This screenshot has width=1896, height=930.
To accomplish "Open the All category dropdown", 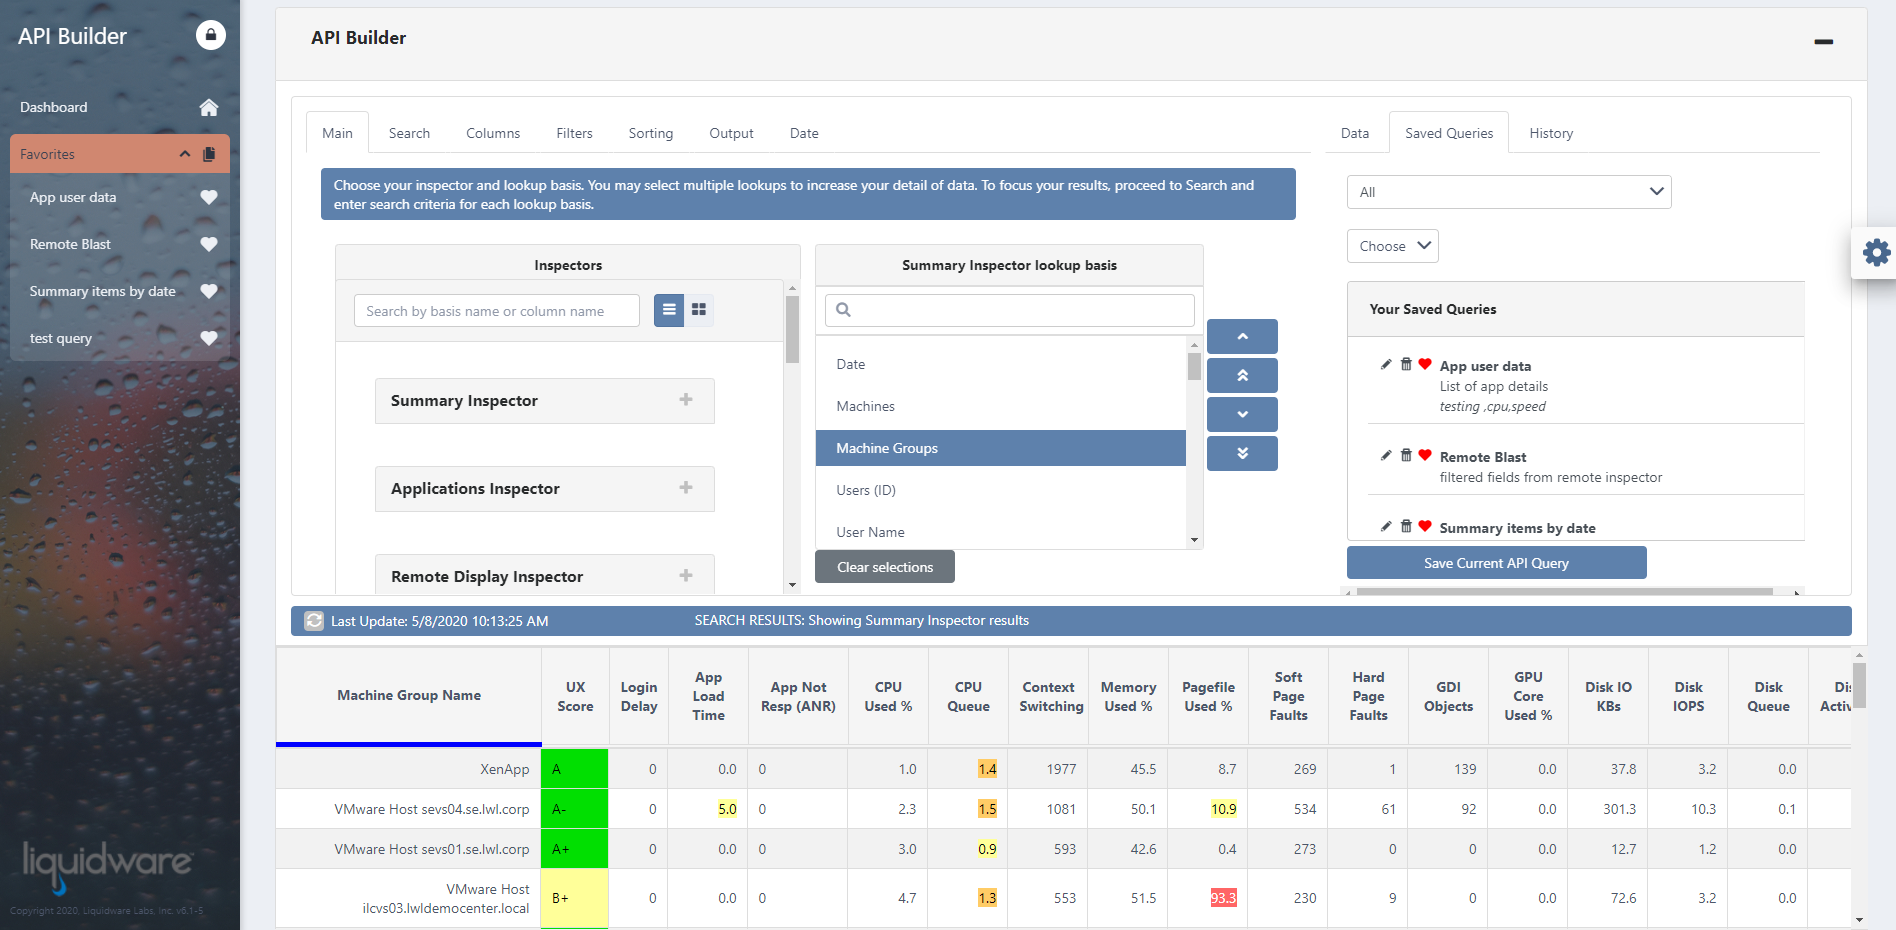I will click(x=1509, y=192).
